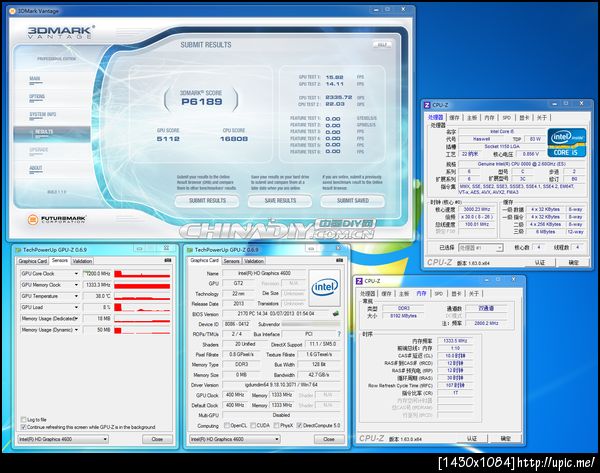Open System Info in 3DMark Vantage
Viewport: 600px width, 473px height.
click(42, 114)
